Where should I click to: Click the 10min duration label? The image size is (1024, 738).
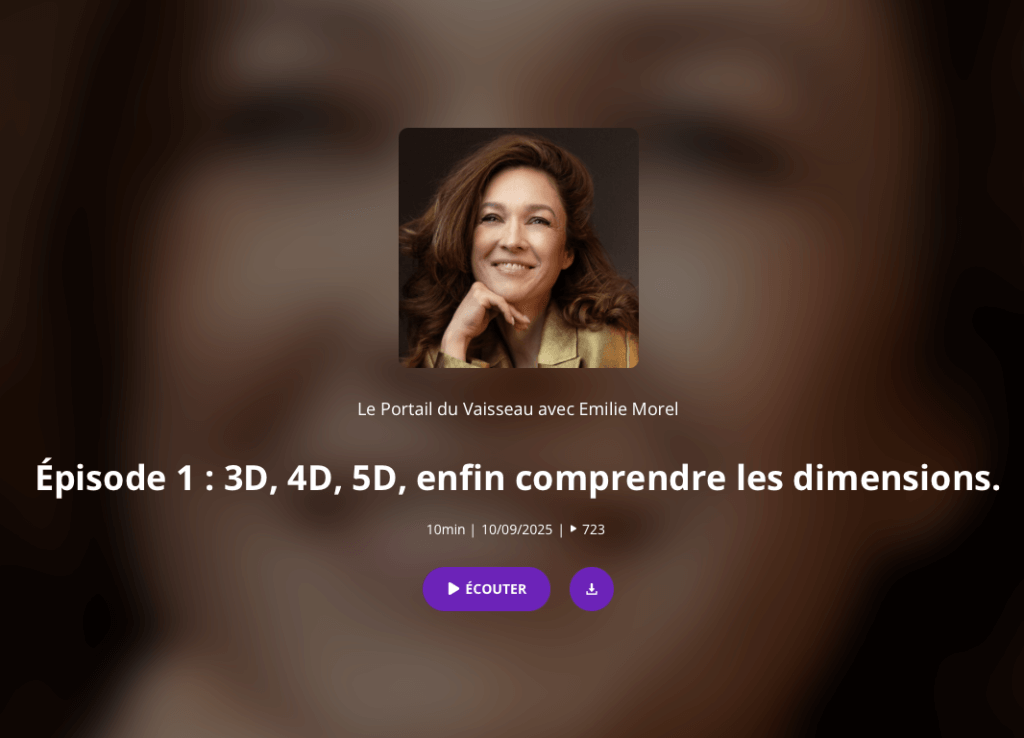tap(445, 530)
